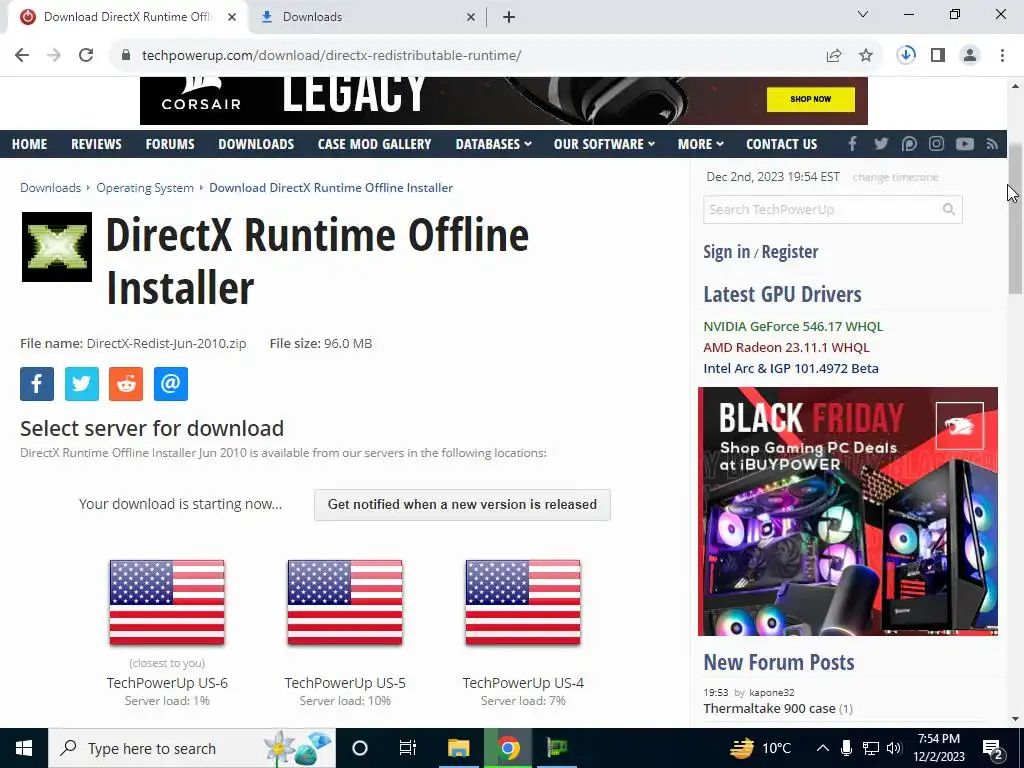Share page via email @ button
The width and height of the screenshot is (1024, 768).
(170, 383)
